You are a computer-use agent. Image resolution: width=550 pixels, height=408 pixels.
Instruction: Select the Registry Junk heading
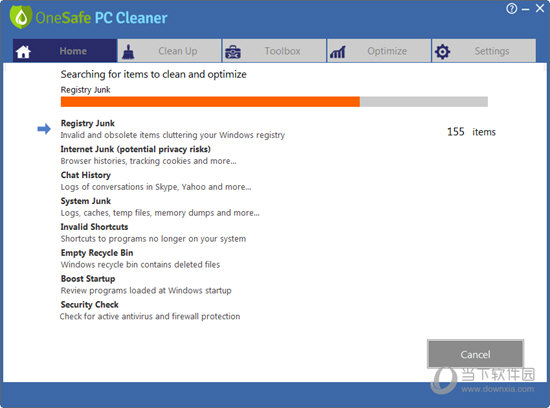pyautogui.click(x=88, y=123)
